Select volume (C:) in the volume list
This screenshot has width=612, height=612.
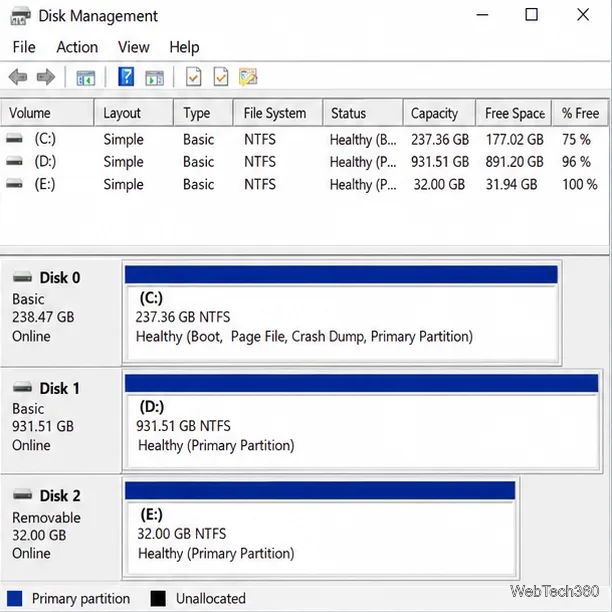[x=45, y=139]
